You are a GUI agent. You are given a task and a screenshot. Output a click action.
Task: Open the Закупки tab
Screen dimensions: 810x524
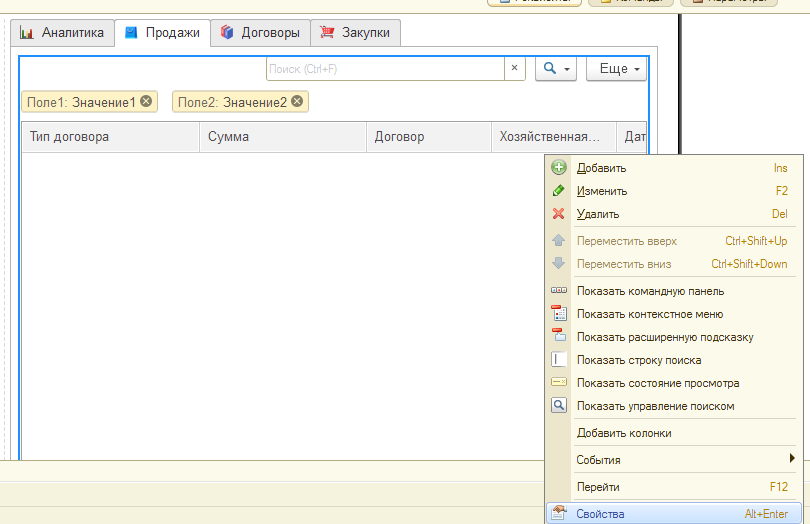(x=356, y=33)
